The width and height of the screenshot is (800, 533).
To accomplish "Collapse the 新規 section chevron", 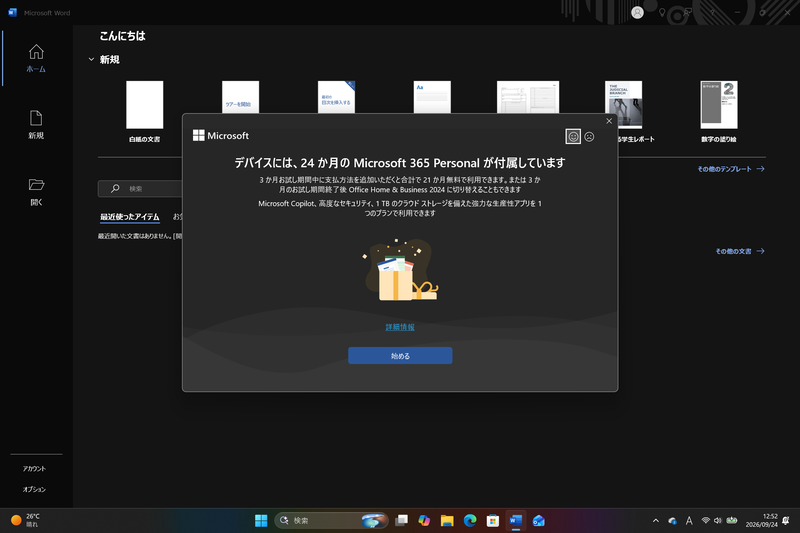I will [91, 60].
